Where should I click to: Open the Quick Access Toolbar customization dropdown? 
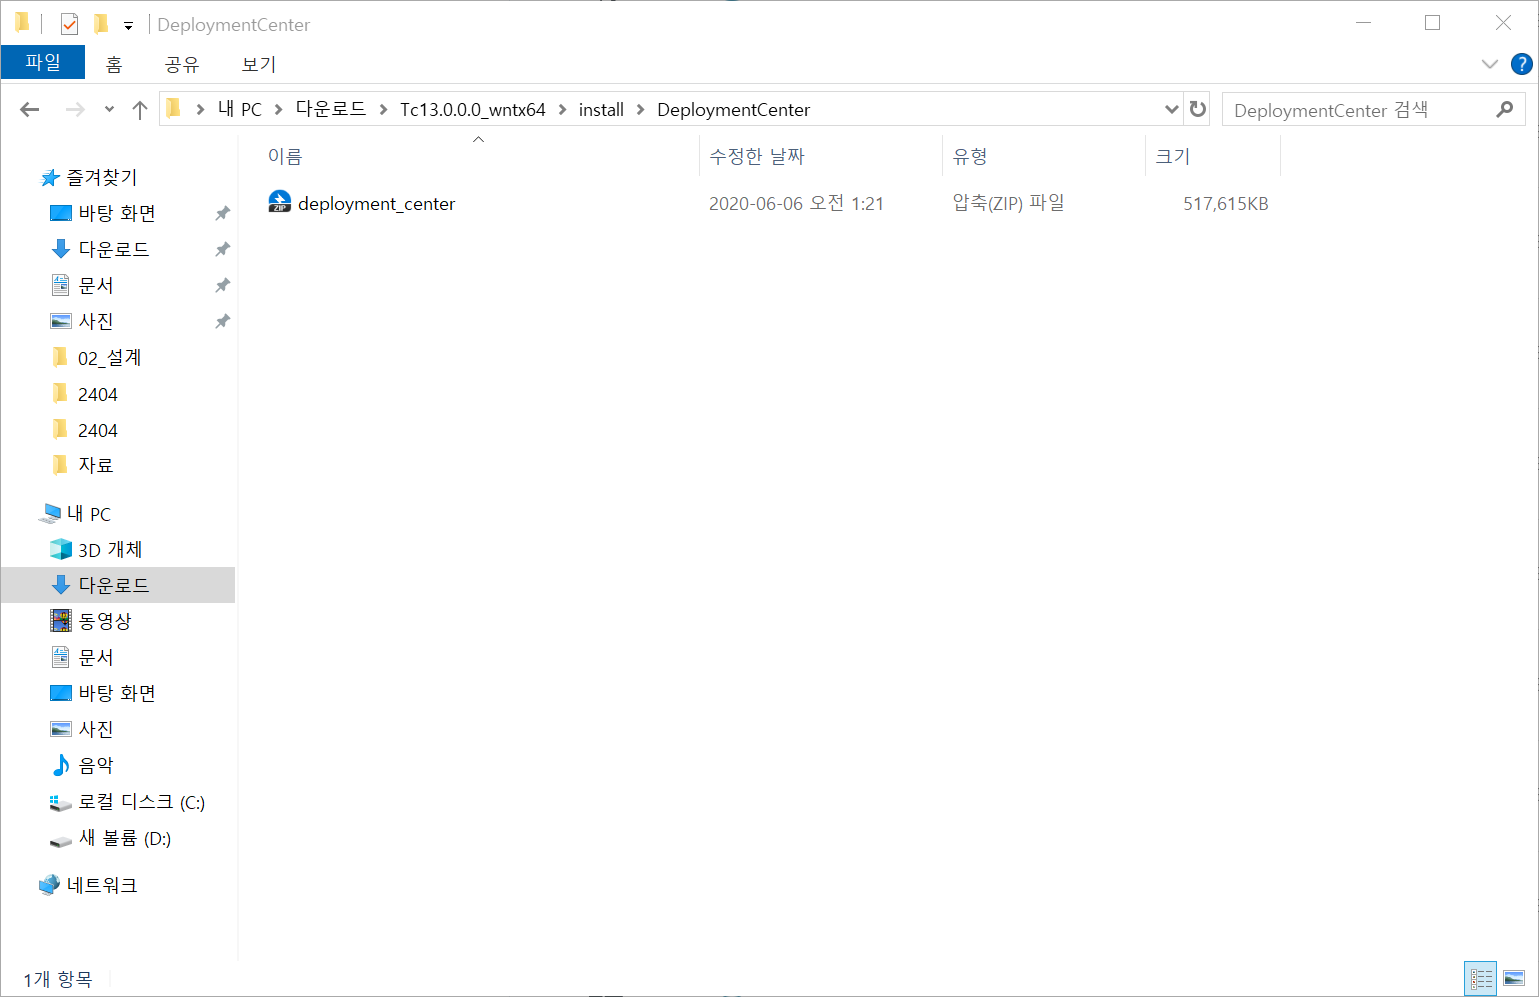[x=127, y=24]
